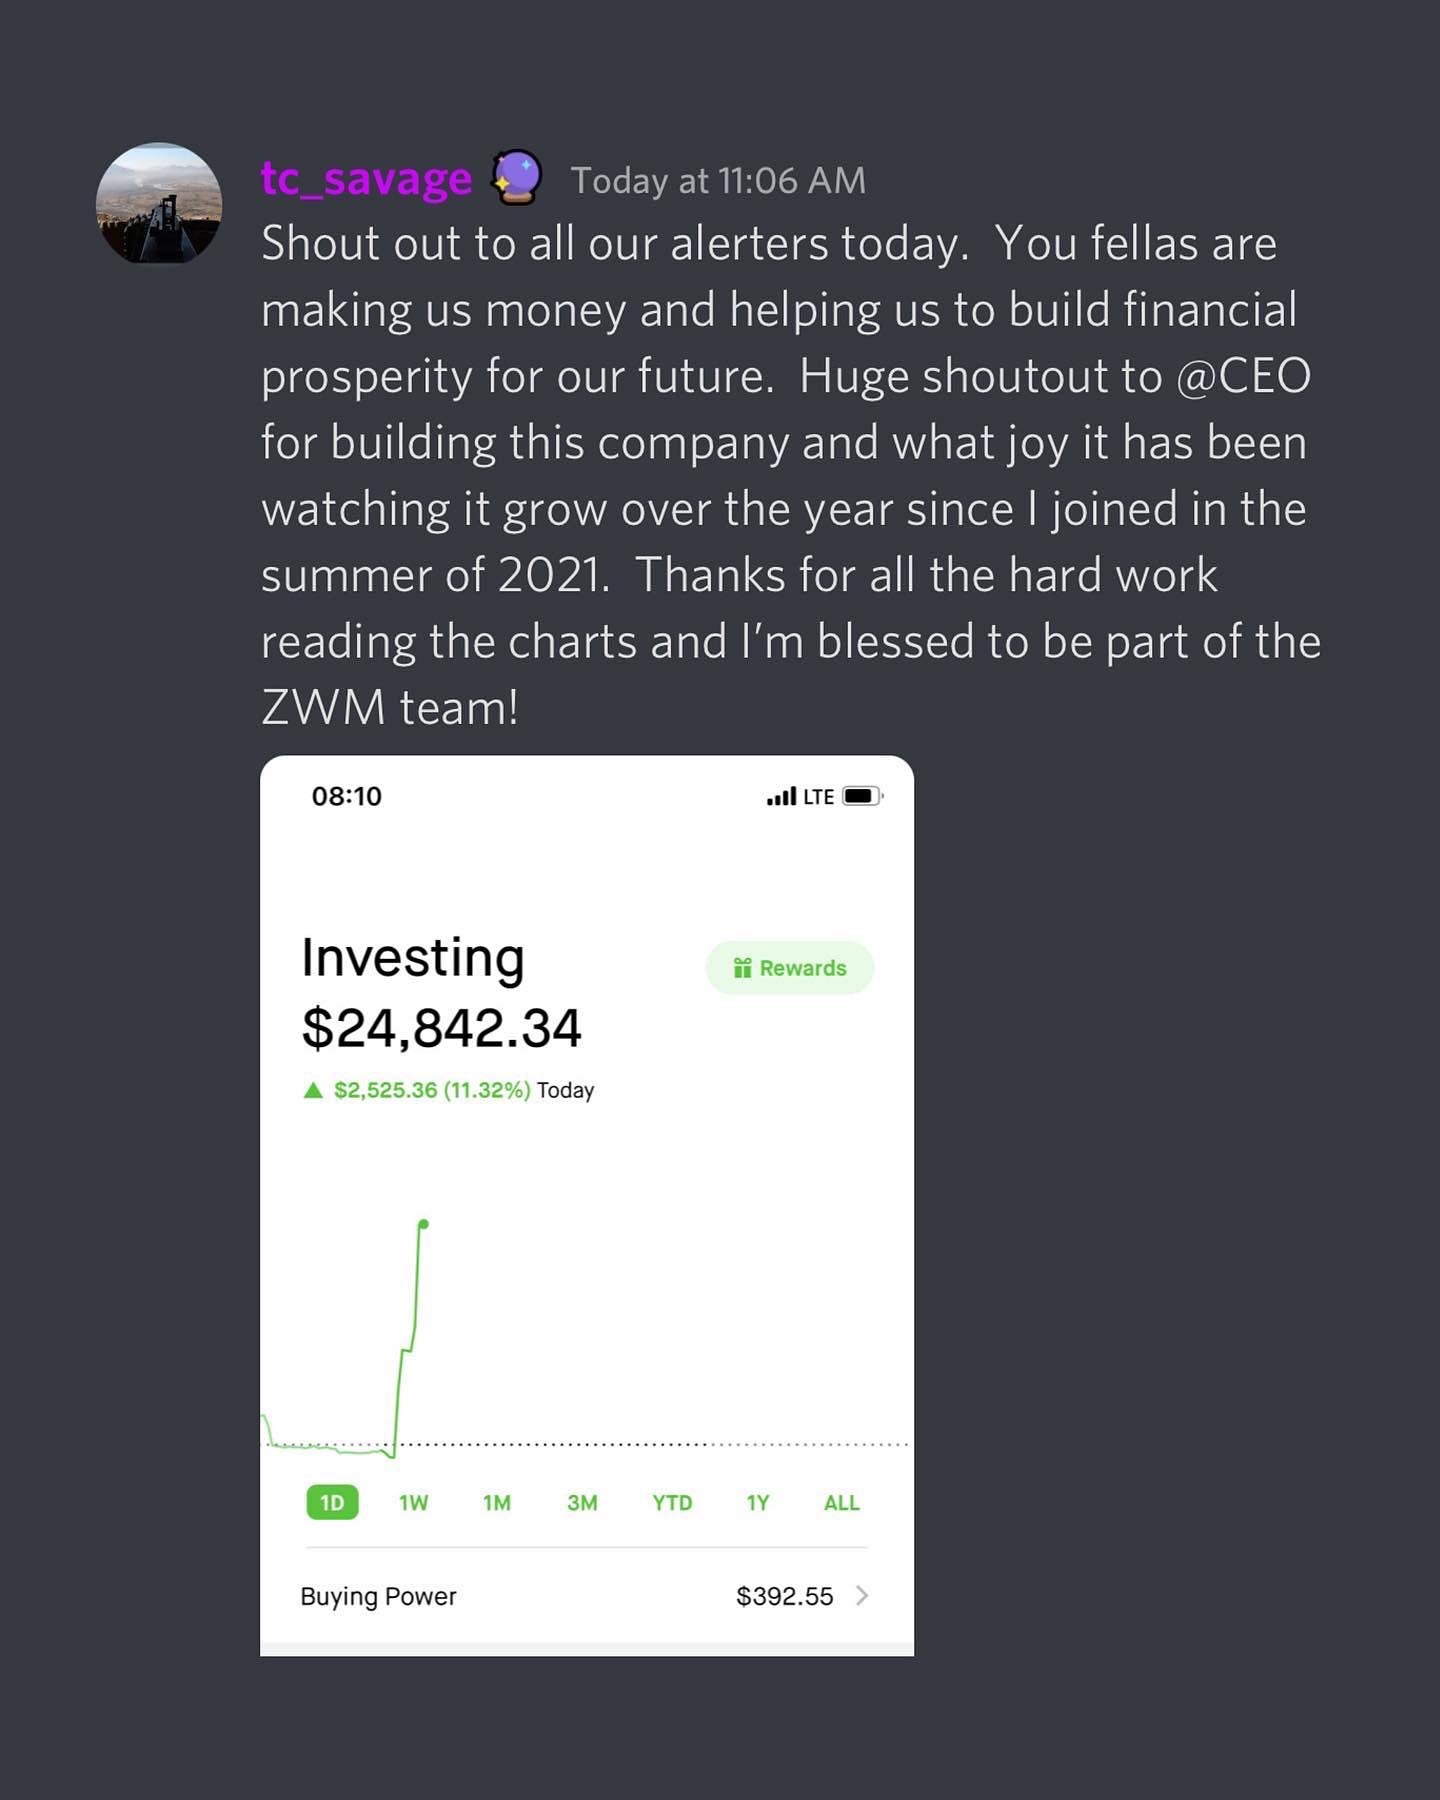Expand Buying Power chevron arrow
Image resolution: width=1440 pixels, height=1800 pixels.
[862, 1596]
